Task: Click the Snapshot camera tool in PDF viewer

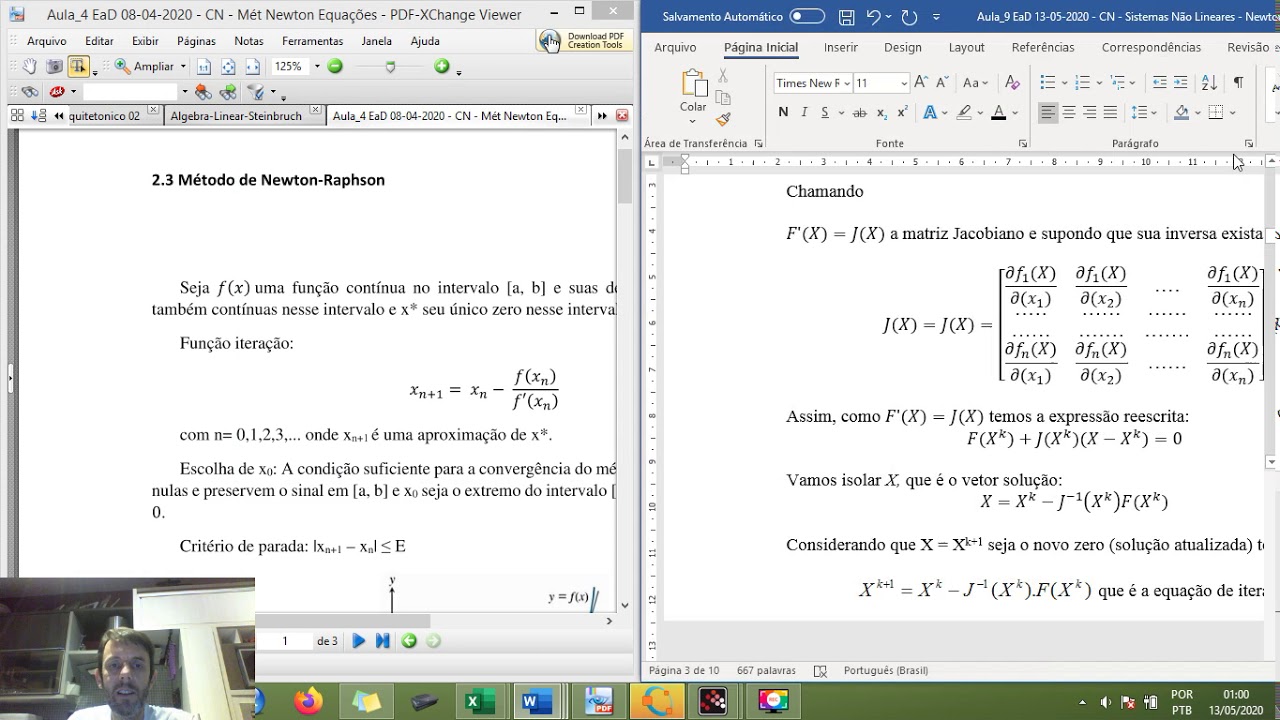Action: pos(54,66)
